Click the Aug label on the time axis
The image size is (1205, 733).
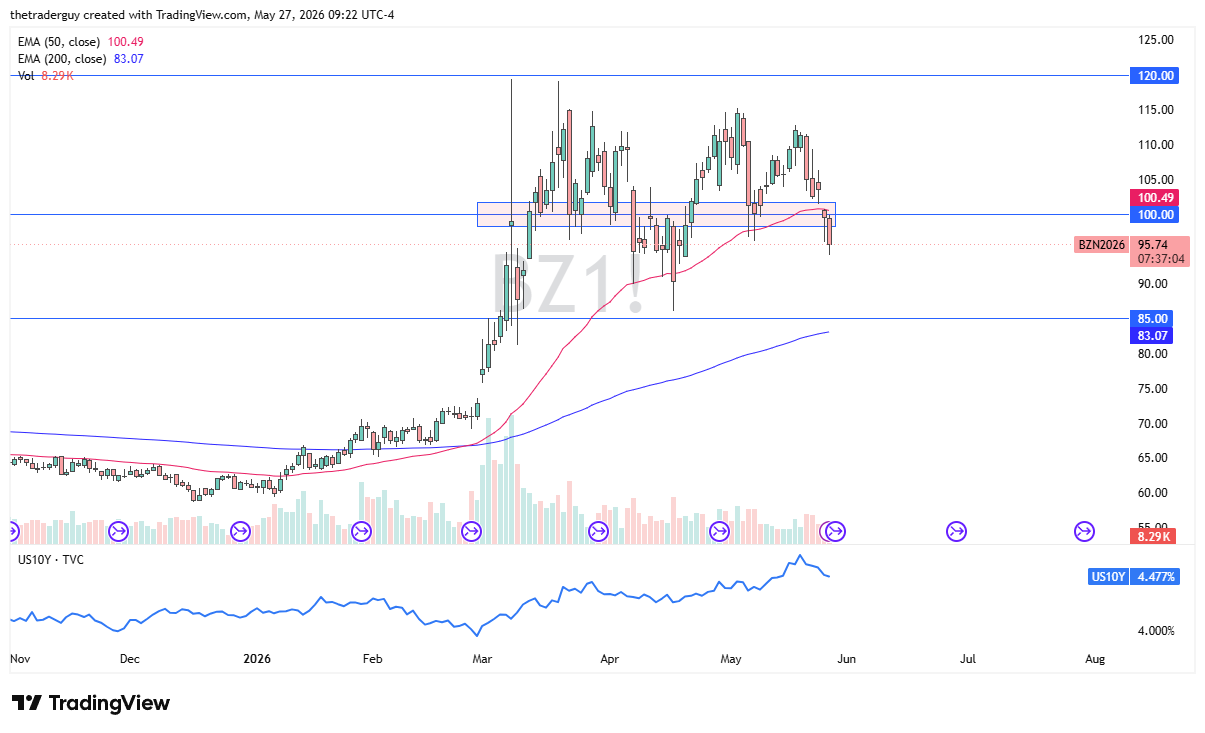(1095, 659)
